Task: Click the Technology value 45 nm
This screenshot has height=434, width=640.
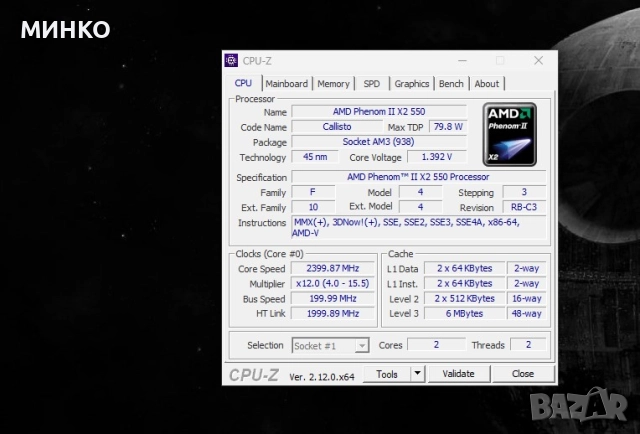Action: 315,157
